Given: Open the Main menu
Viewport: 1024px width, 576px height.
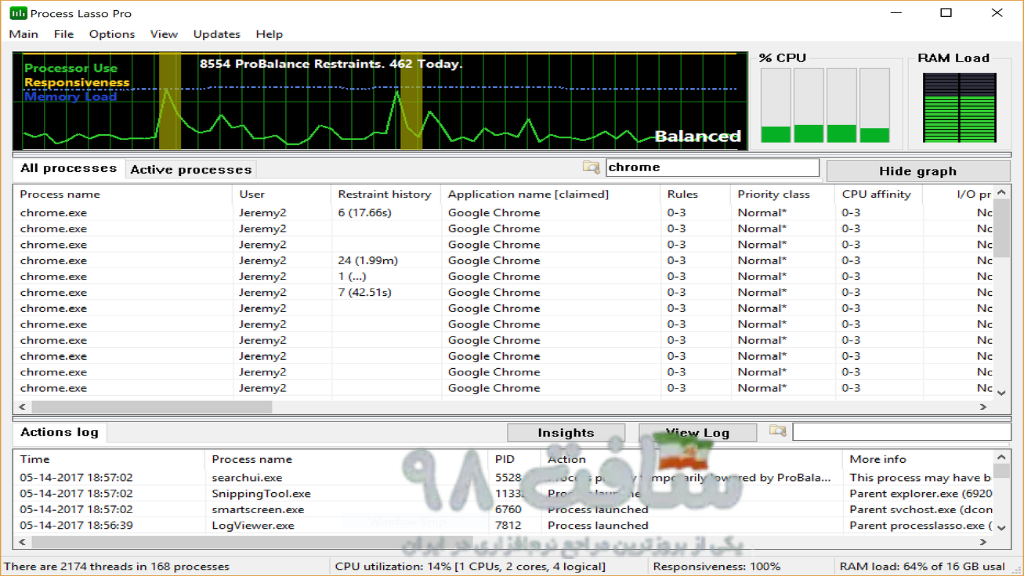Looking at the screenshot, I should (x=24, y=34).
